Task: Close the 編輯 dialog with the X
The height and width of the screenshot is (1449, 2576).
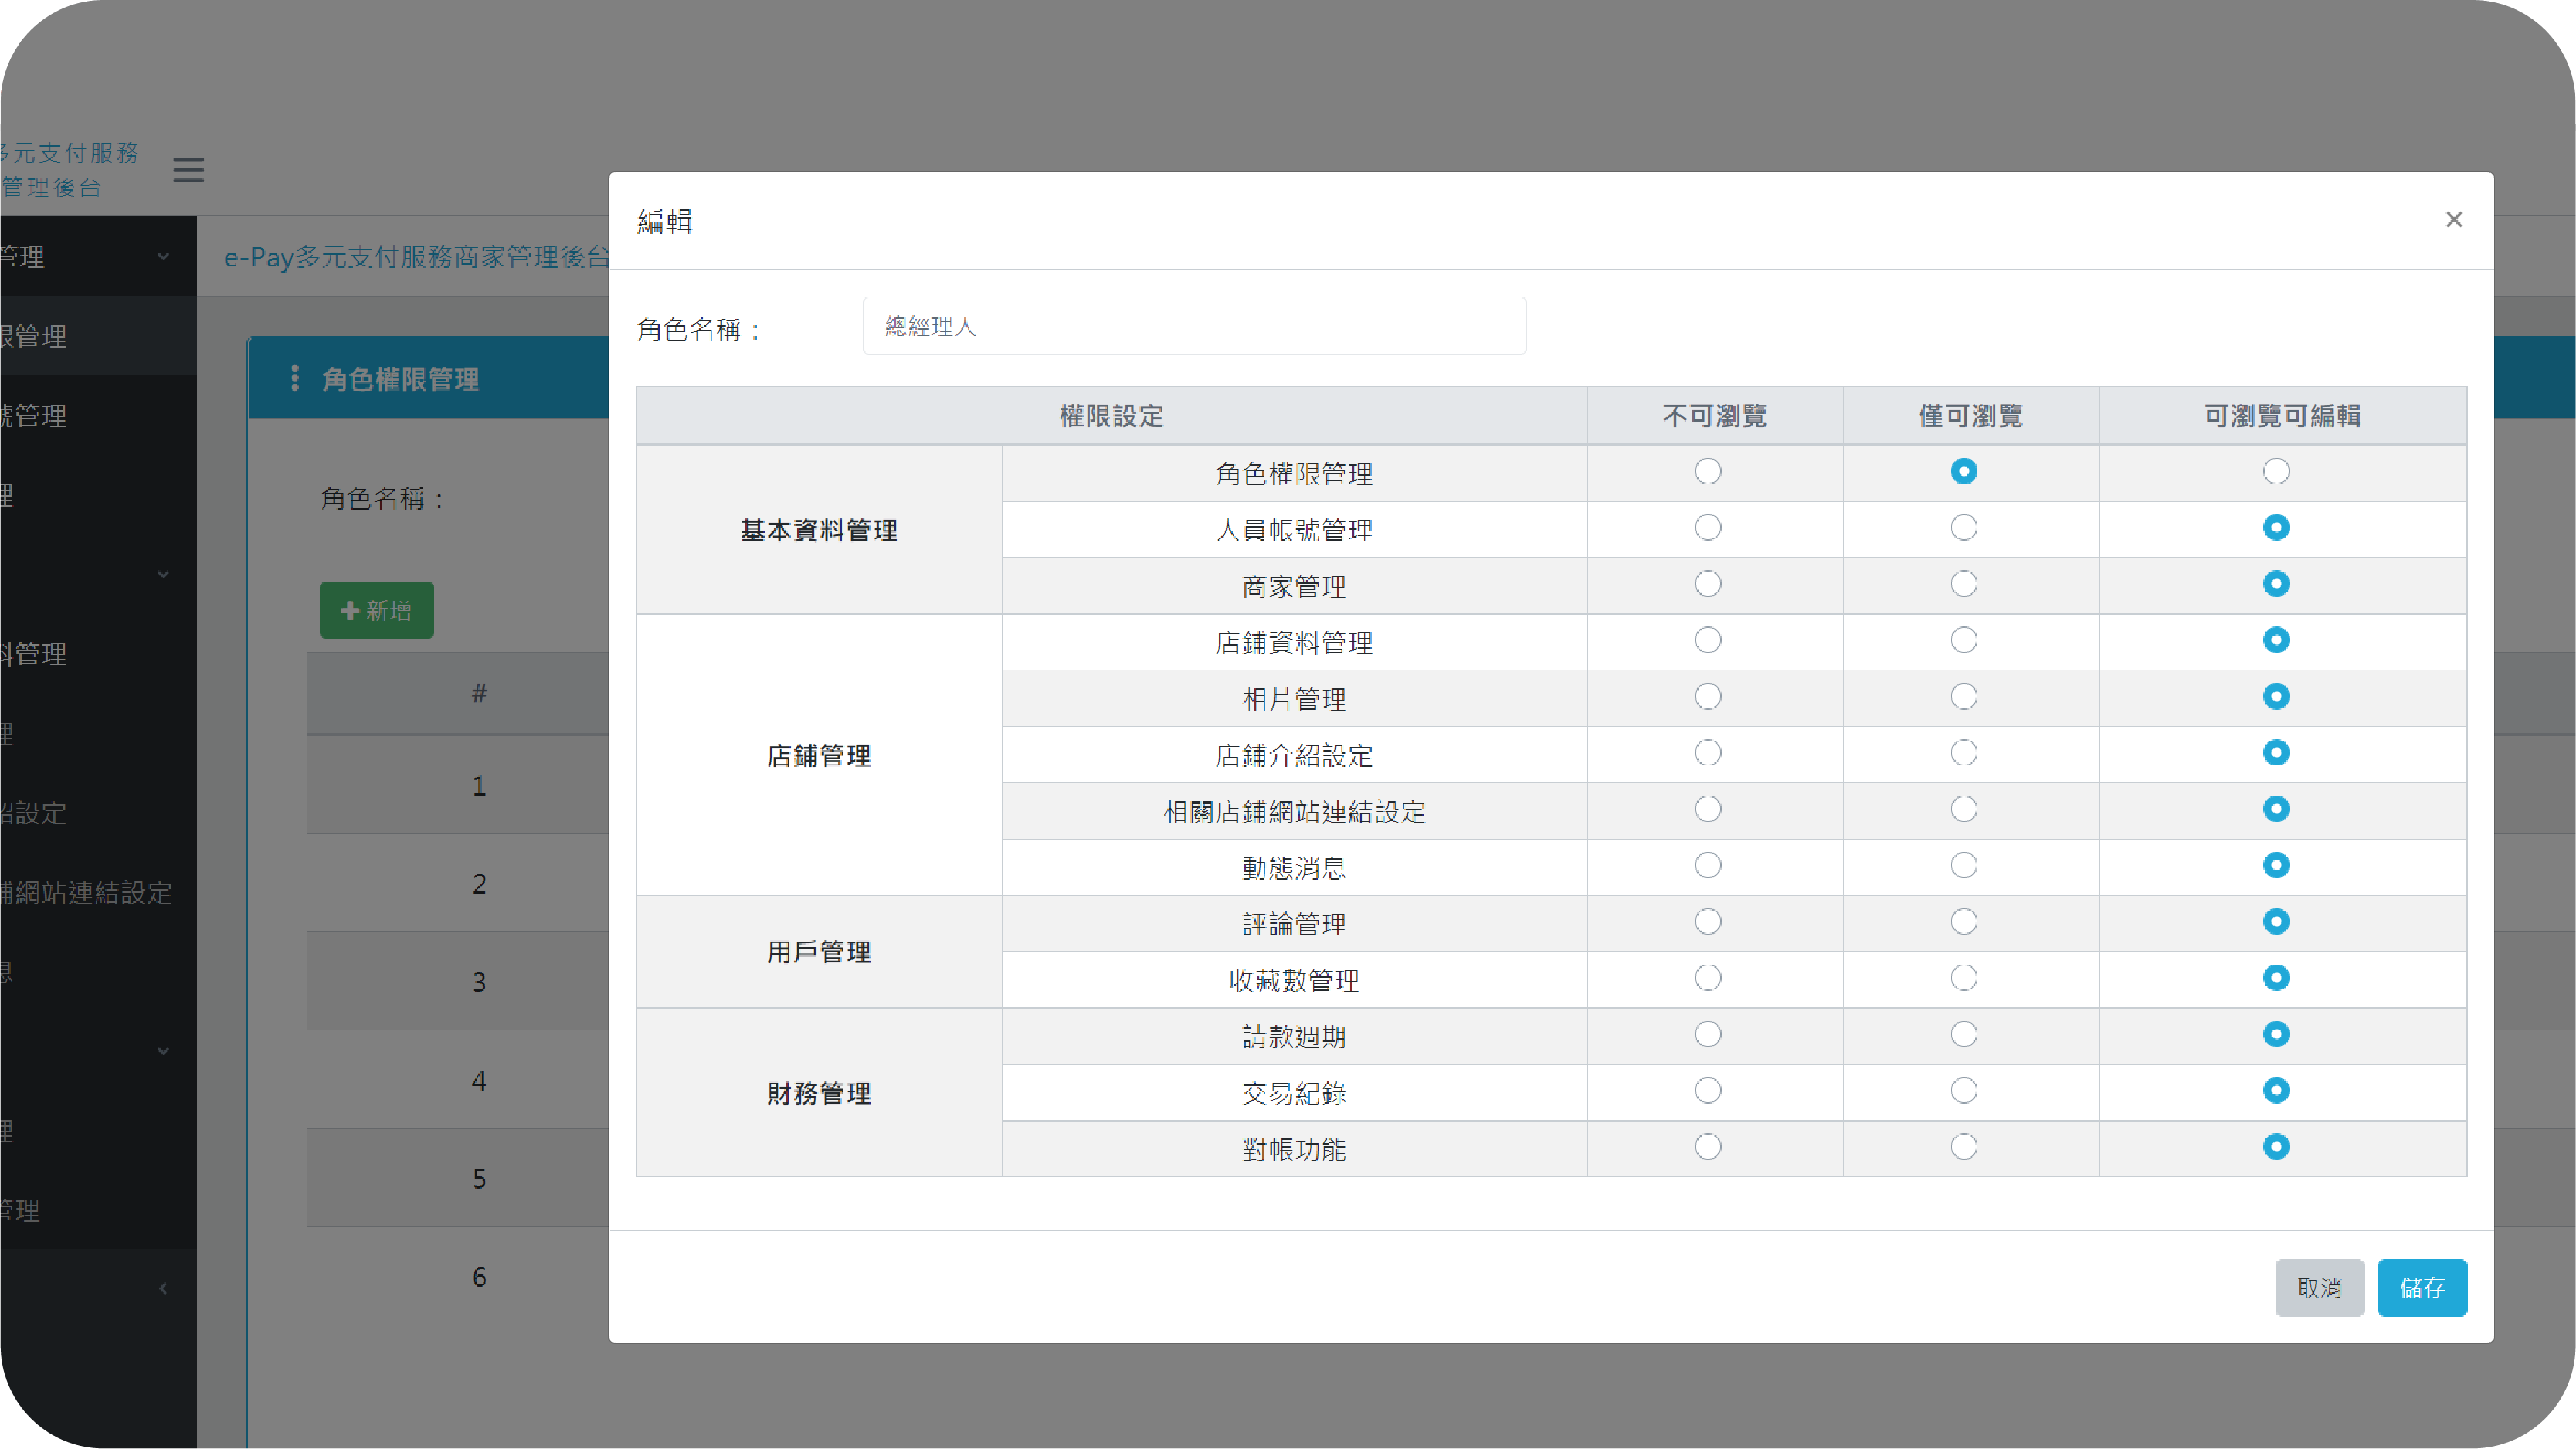Action: point(2453,219)
